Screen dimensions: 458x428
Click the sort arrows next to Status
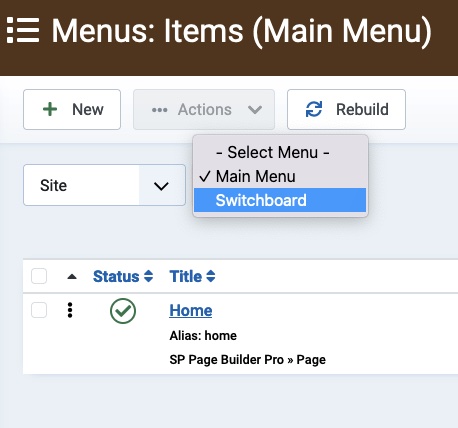(x=149, y=276)
